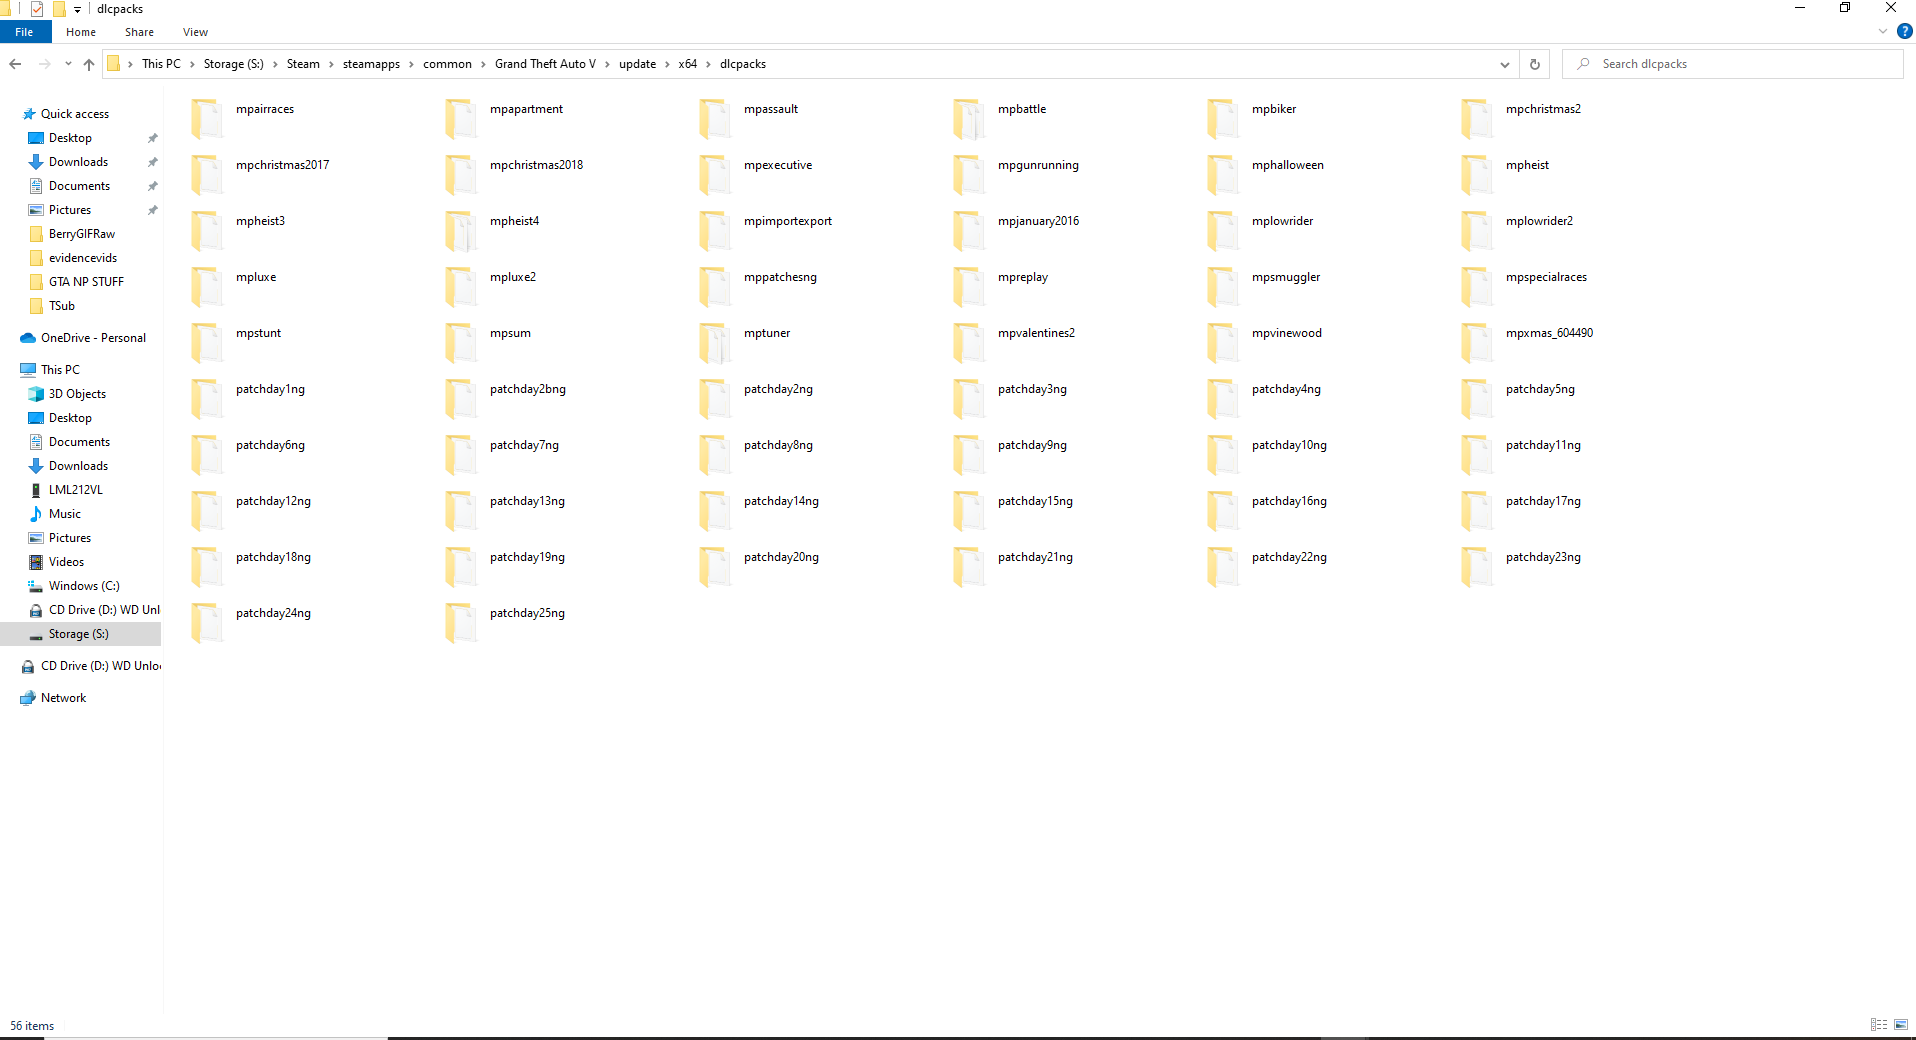Viewport: 1916px width, 1040px height.
Task: Open the Help question mark icon
Action: coord(1904,31)
